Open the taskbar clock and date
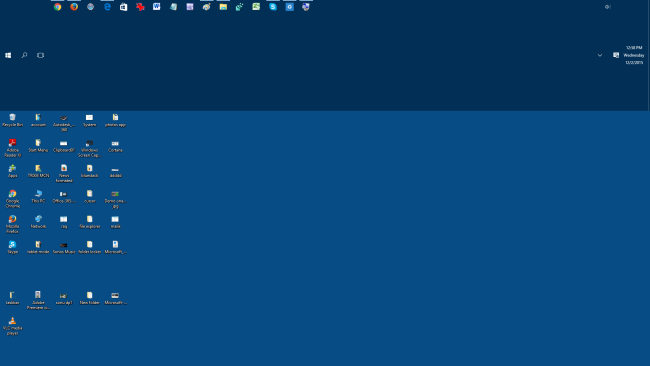This screenshot has width=650, height=366. [634, 55]
